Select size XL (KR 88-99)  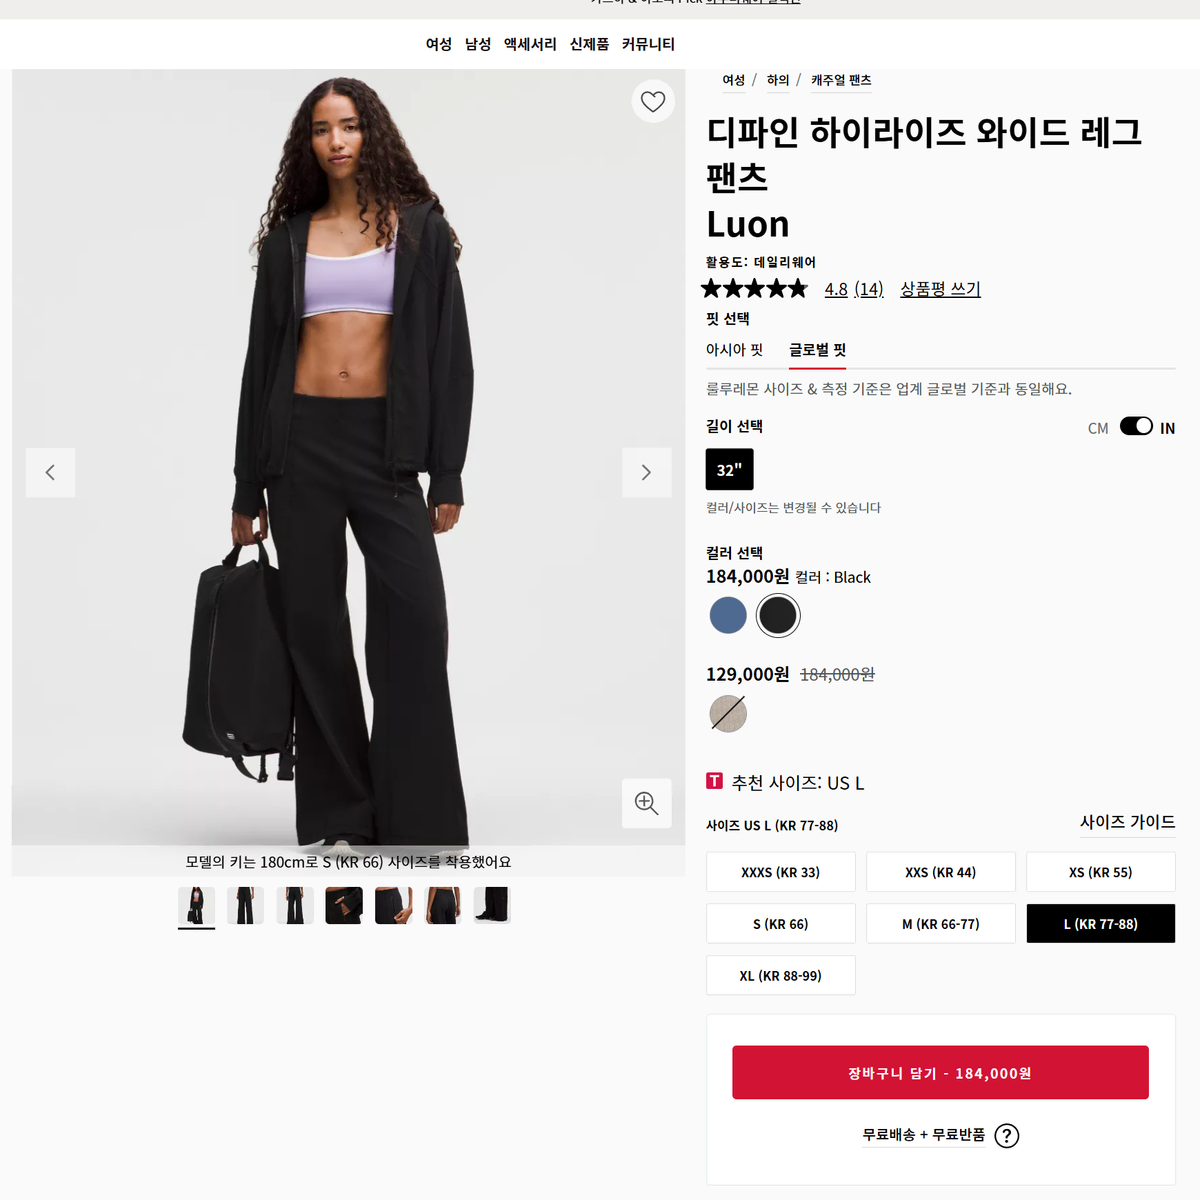coord(781,976)
